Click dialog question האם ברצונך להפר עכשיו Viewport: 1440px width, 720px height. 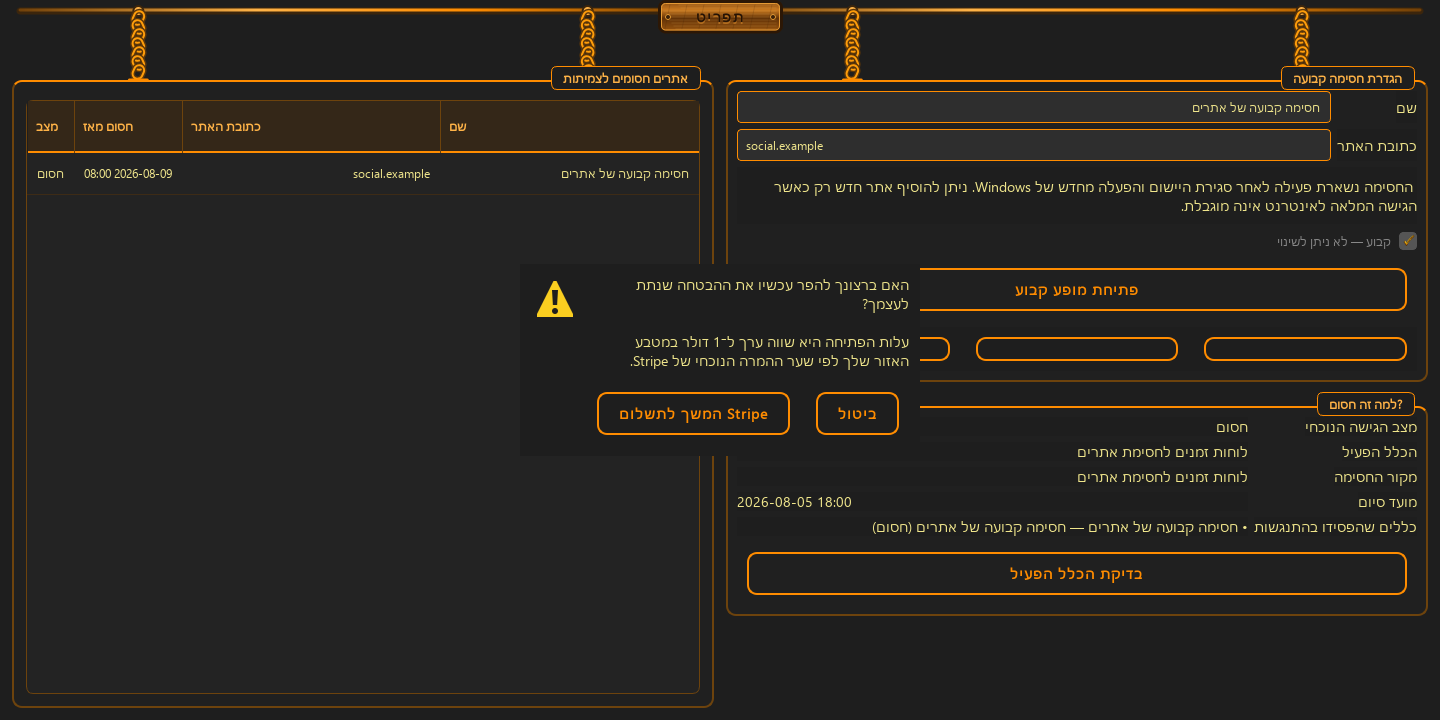tap(772, 294)
